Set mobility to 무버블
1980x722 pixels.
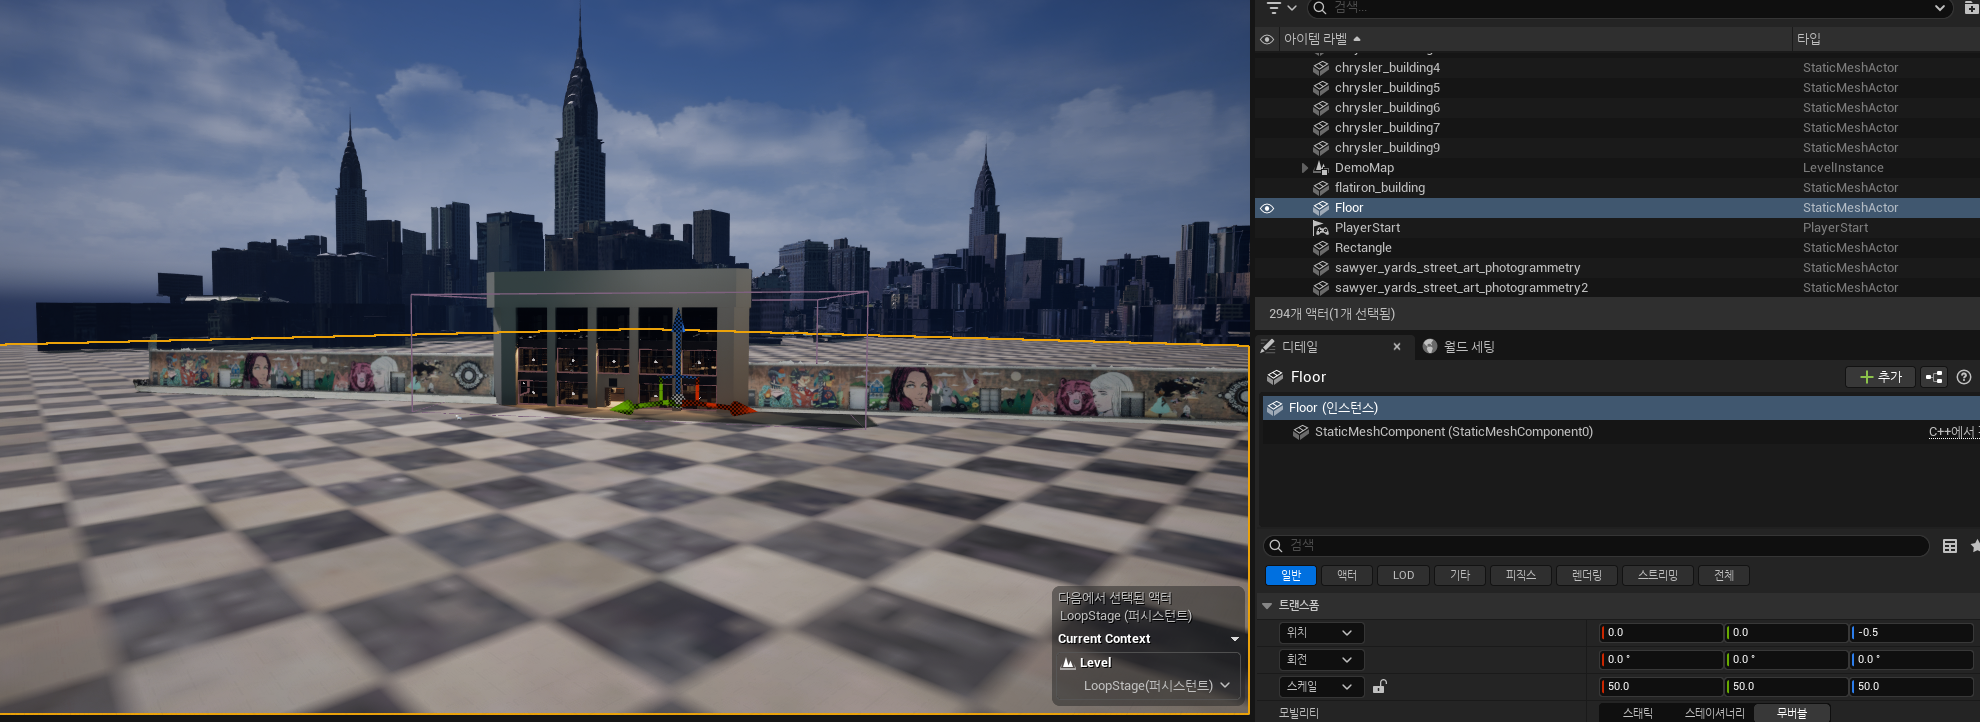point(1792,713)
